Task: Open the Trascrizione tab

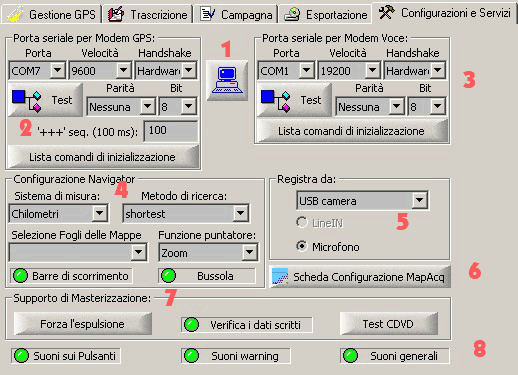Action: (x=148, y=14)
